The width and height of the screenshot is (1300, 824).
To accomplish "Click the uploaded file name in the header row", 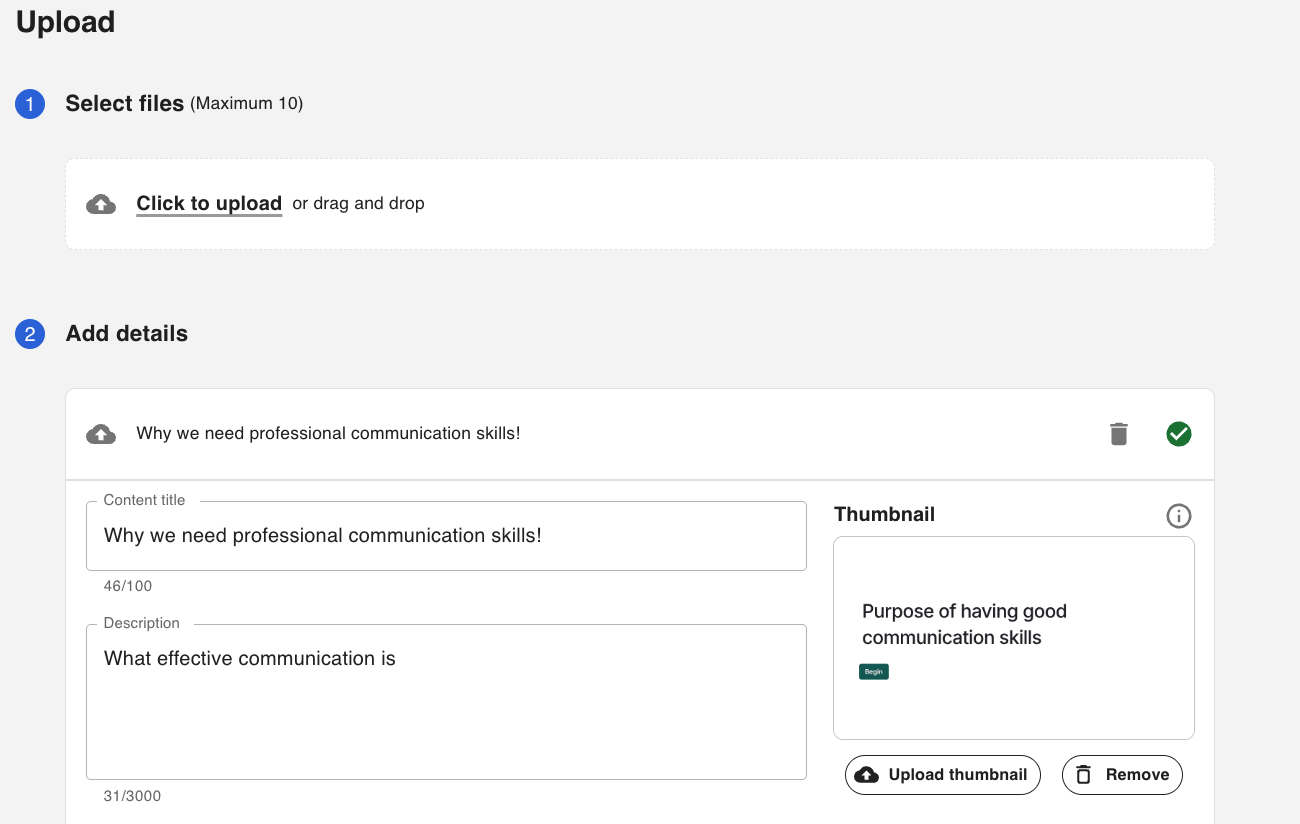I will point(328,434).
